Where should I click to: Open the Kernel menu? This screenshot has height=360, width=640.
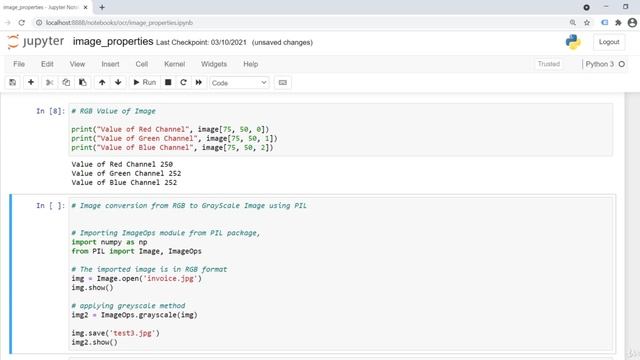click(174, 64)
